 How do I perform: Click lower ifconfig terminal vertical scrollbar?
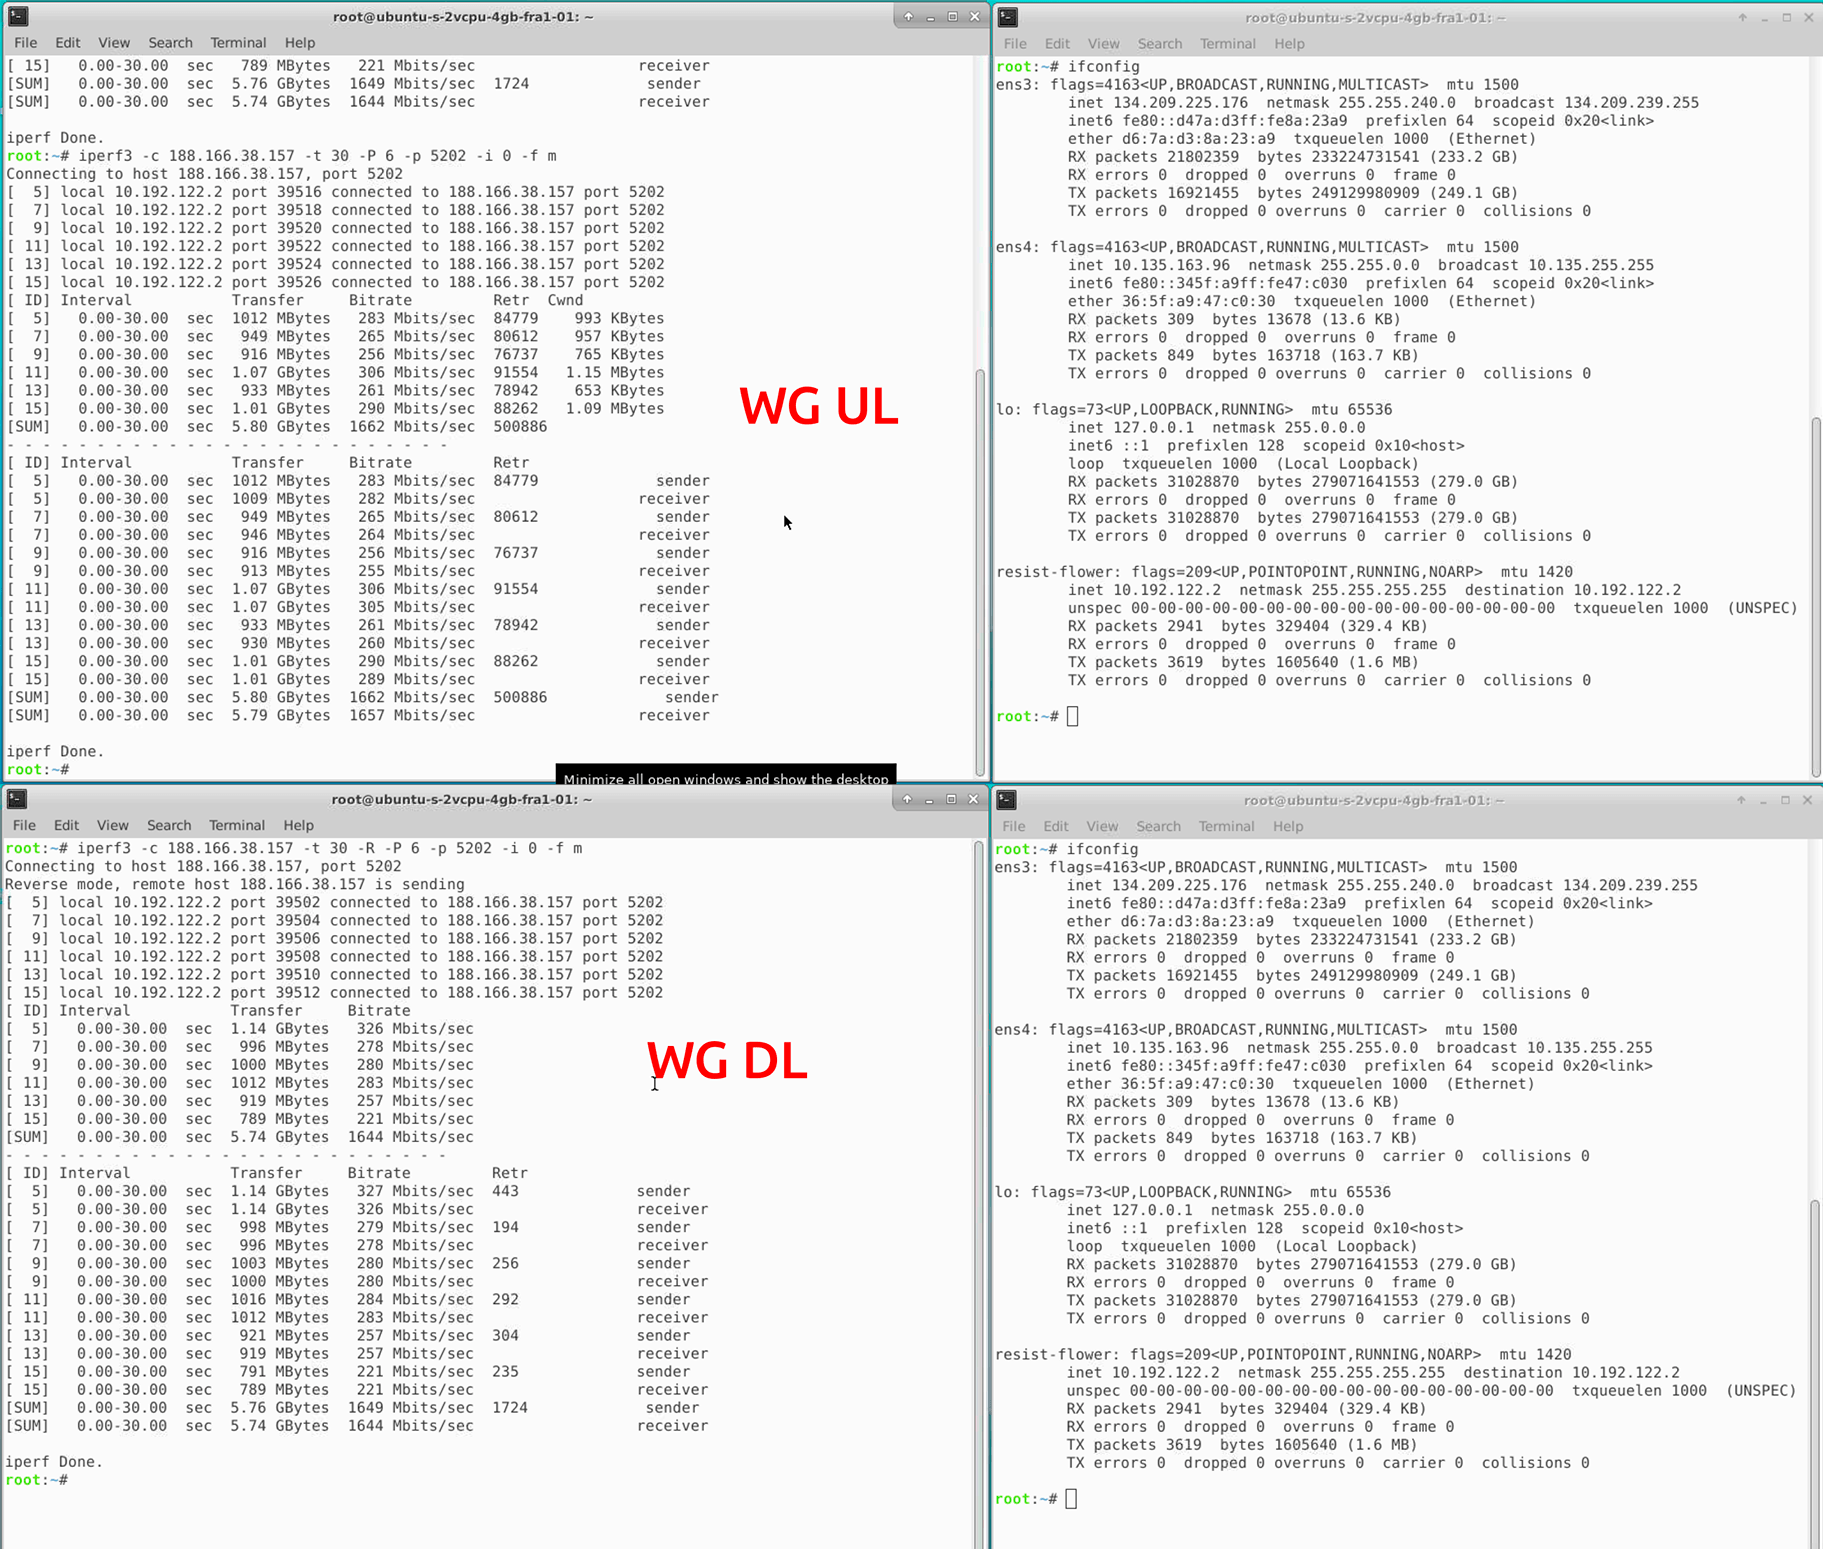1816,1375
